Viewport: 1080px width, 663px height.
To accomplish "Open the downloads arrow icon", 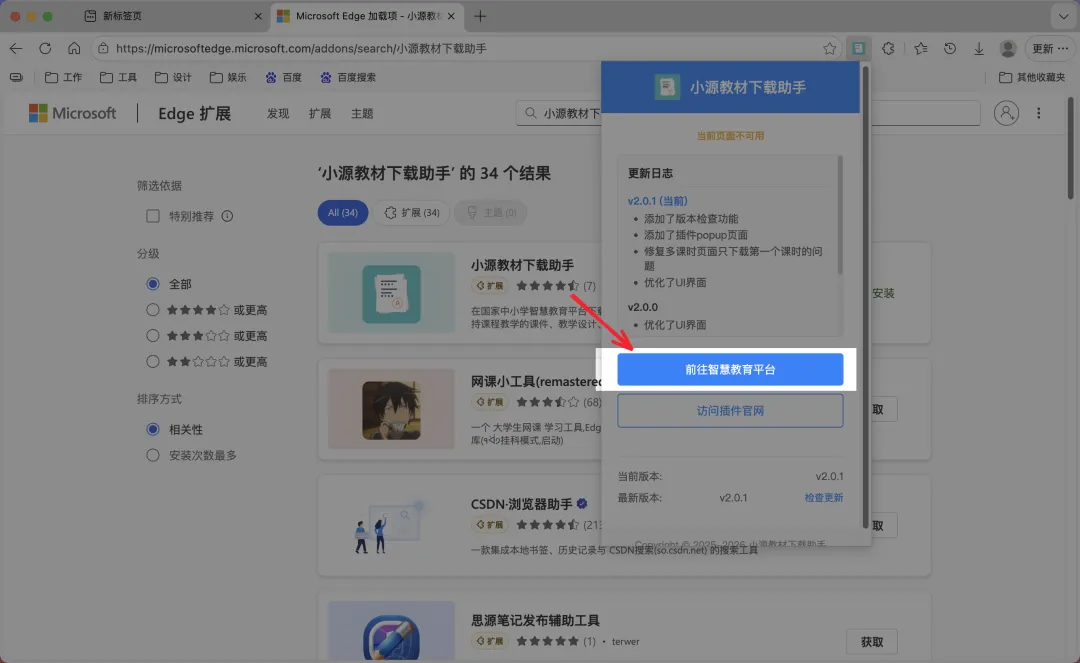I will point(979,48).
